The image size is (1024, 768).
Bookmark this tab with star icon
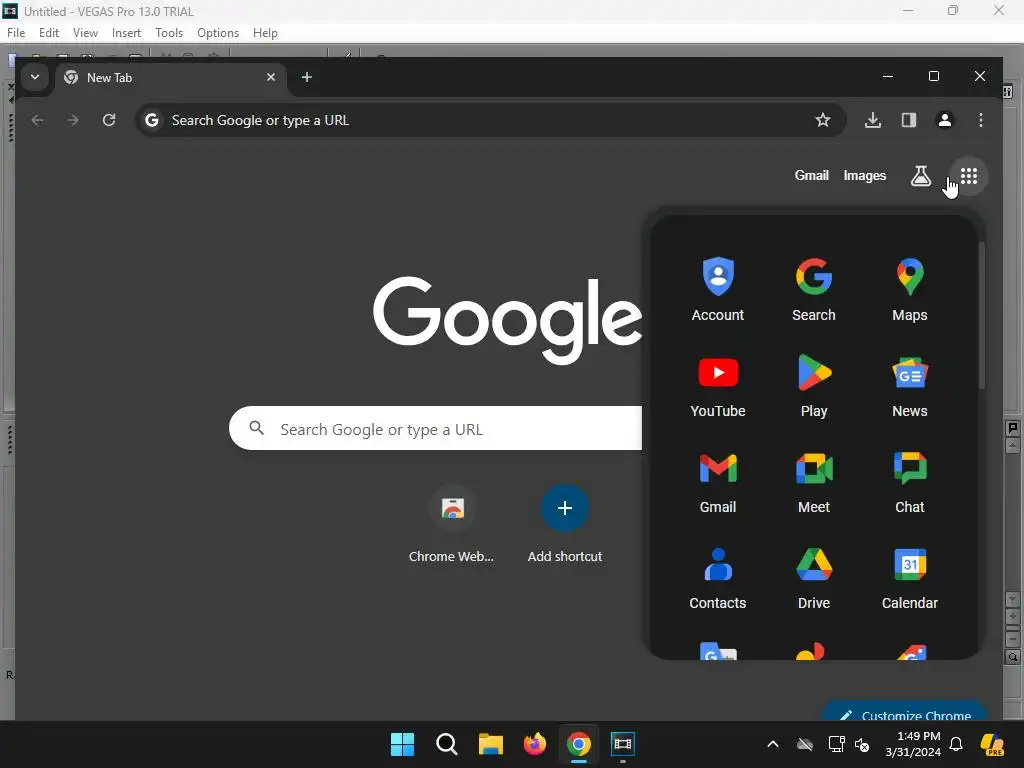click(823, 120)
